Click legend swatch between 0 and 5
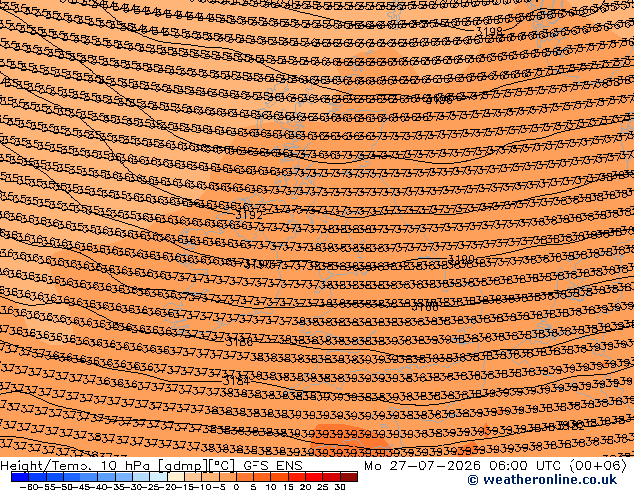634x490 pixels. [x=245, y=477]
